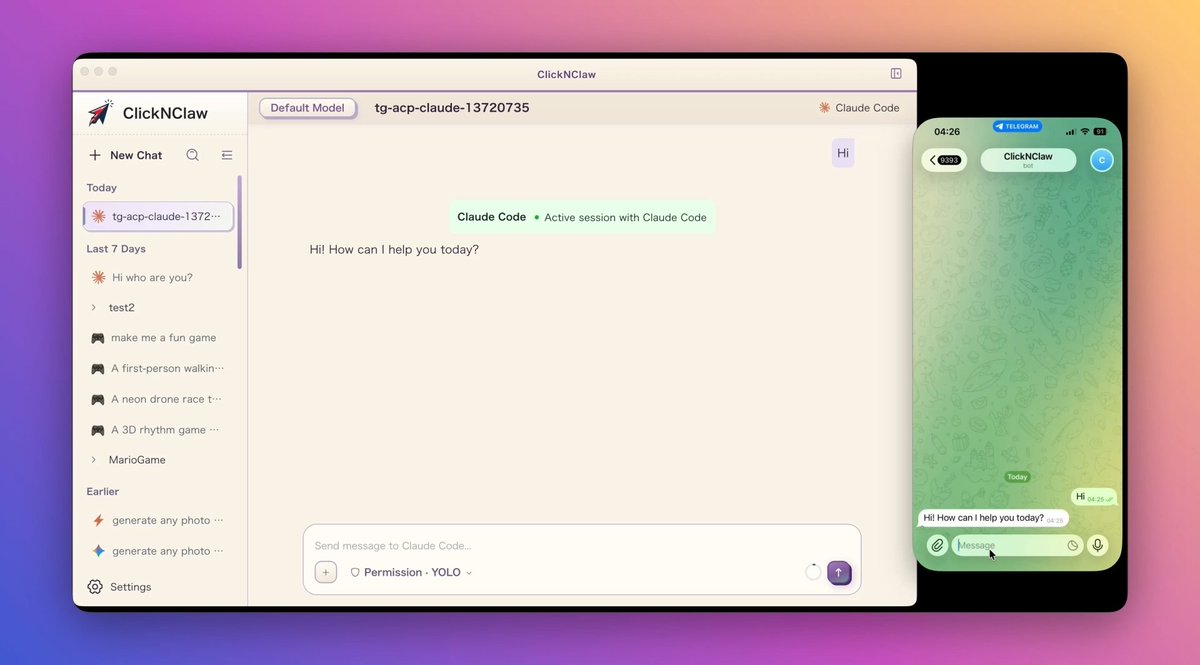Open the Permission · YOLO dropdown
Image resolution: width=1200 pixels, height=665 pixels.
[411, 573]
